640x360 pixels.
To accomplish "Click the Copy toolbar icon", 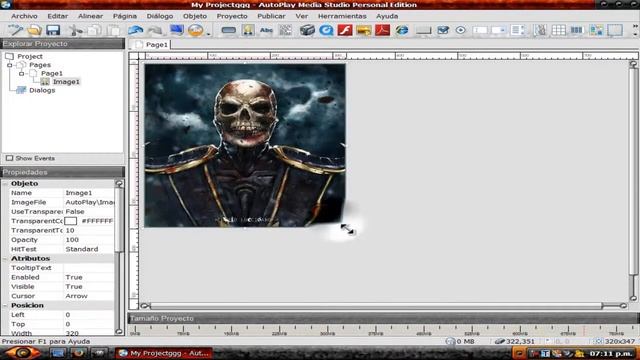I will (x=94, y=30).
